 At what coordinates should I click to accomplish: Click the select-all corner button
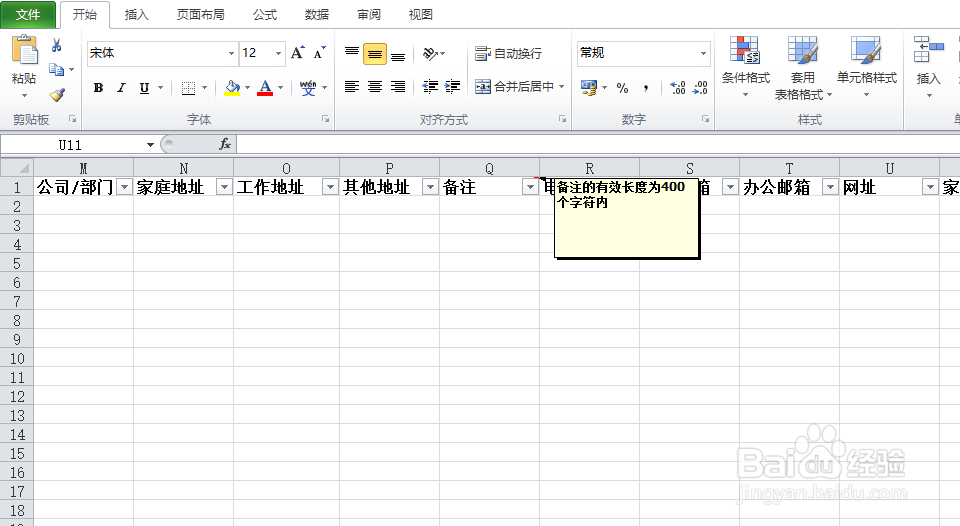click(x=17, y=168)
